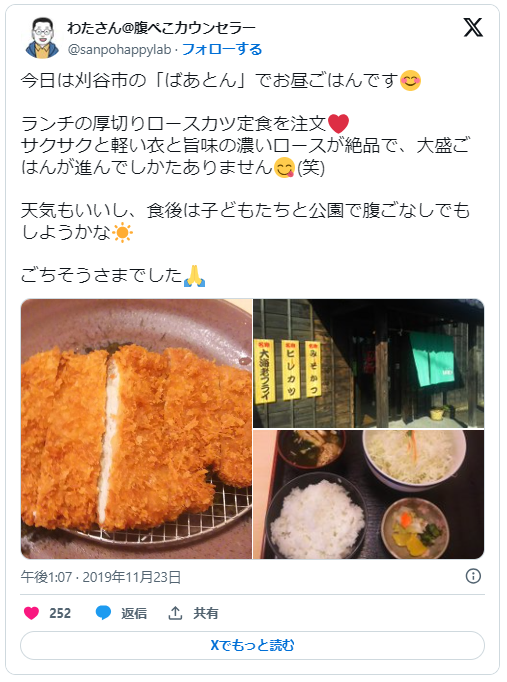
Task: Open the @sanpohappylab handle
Action: [120, 50]
